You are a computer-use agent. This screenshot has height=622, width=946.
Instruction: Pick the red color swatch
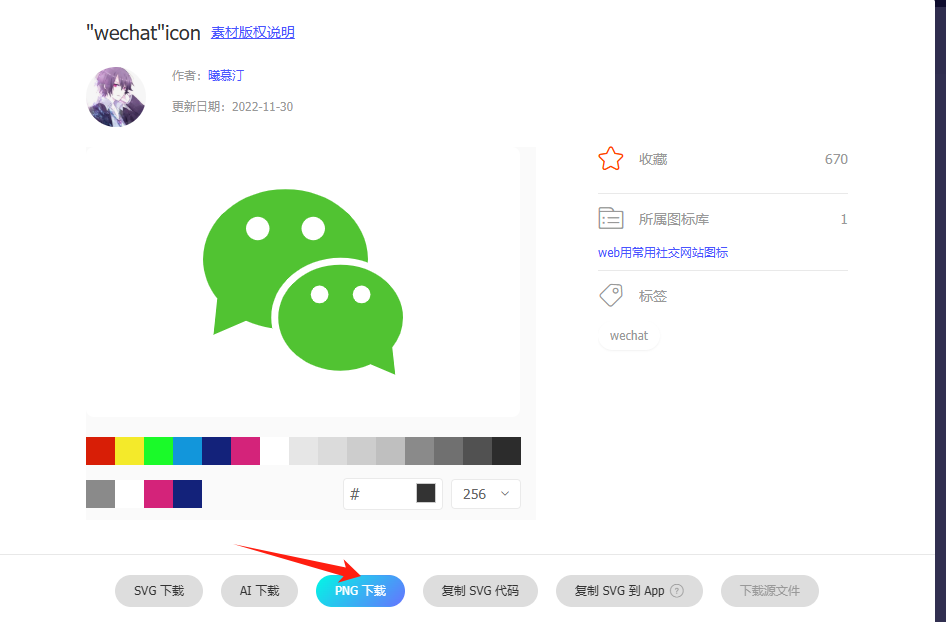click(100, 451)
